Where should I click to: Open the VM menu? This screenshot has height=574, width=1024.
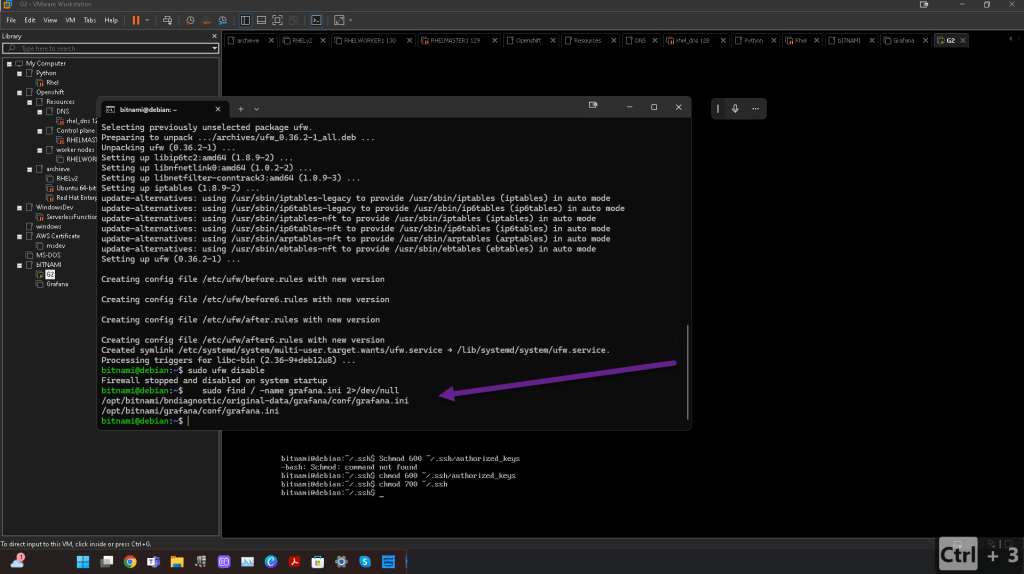coord(70,20)
